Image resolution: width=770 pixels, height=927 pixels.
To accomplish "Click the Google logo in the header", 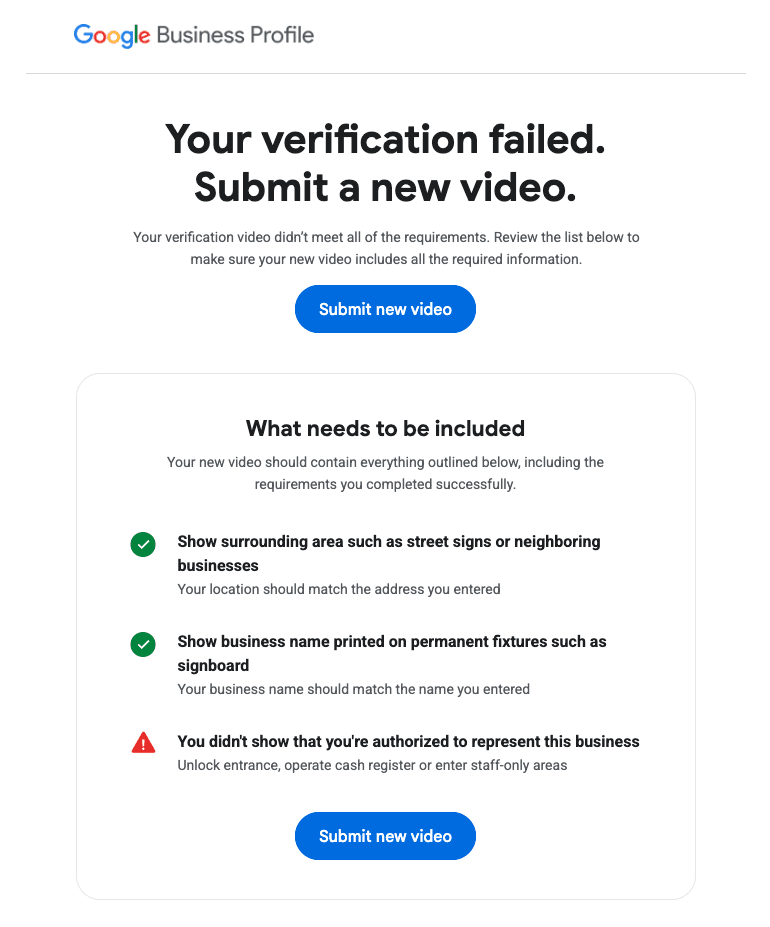I will coord(111,36).
